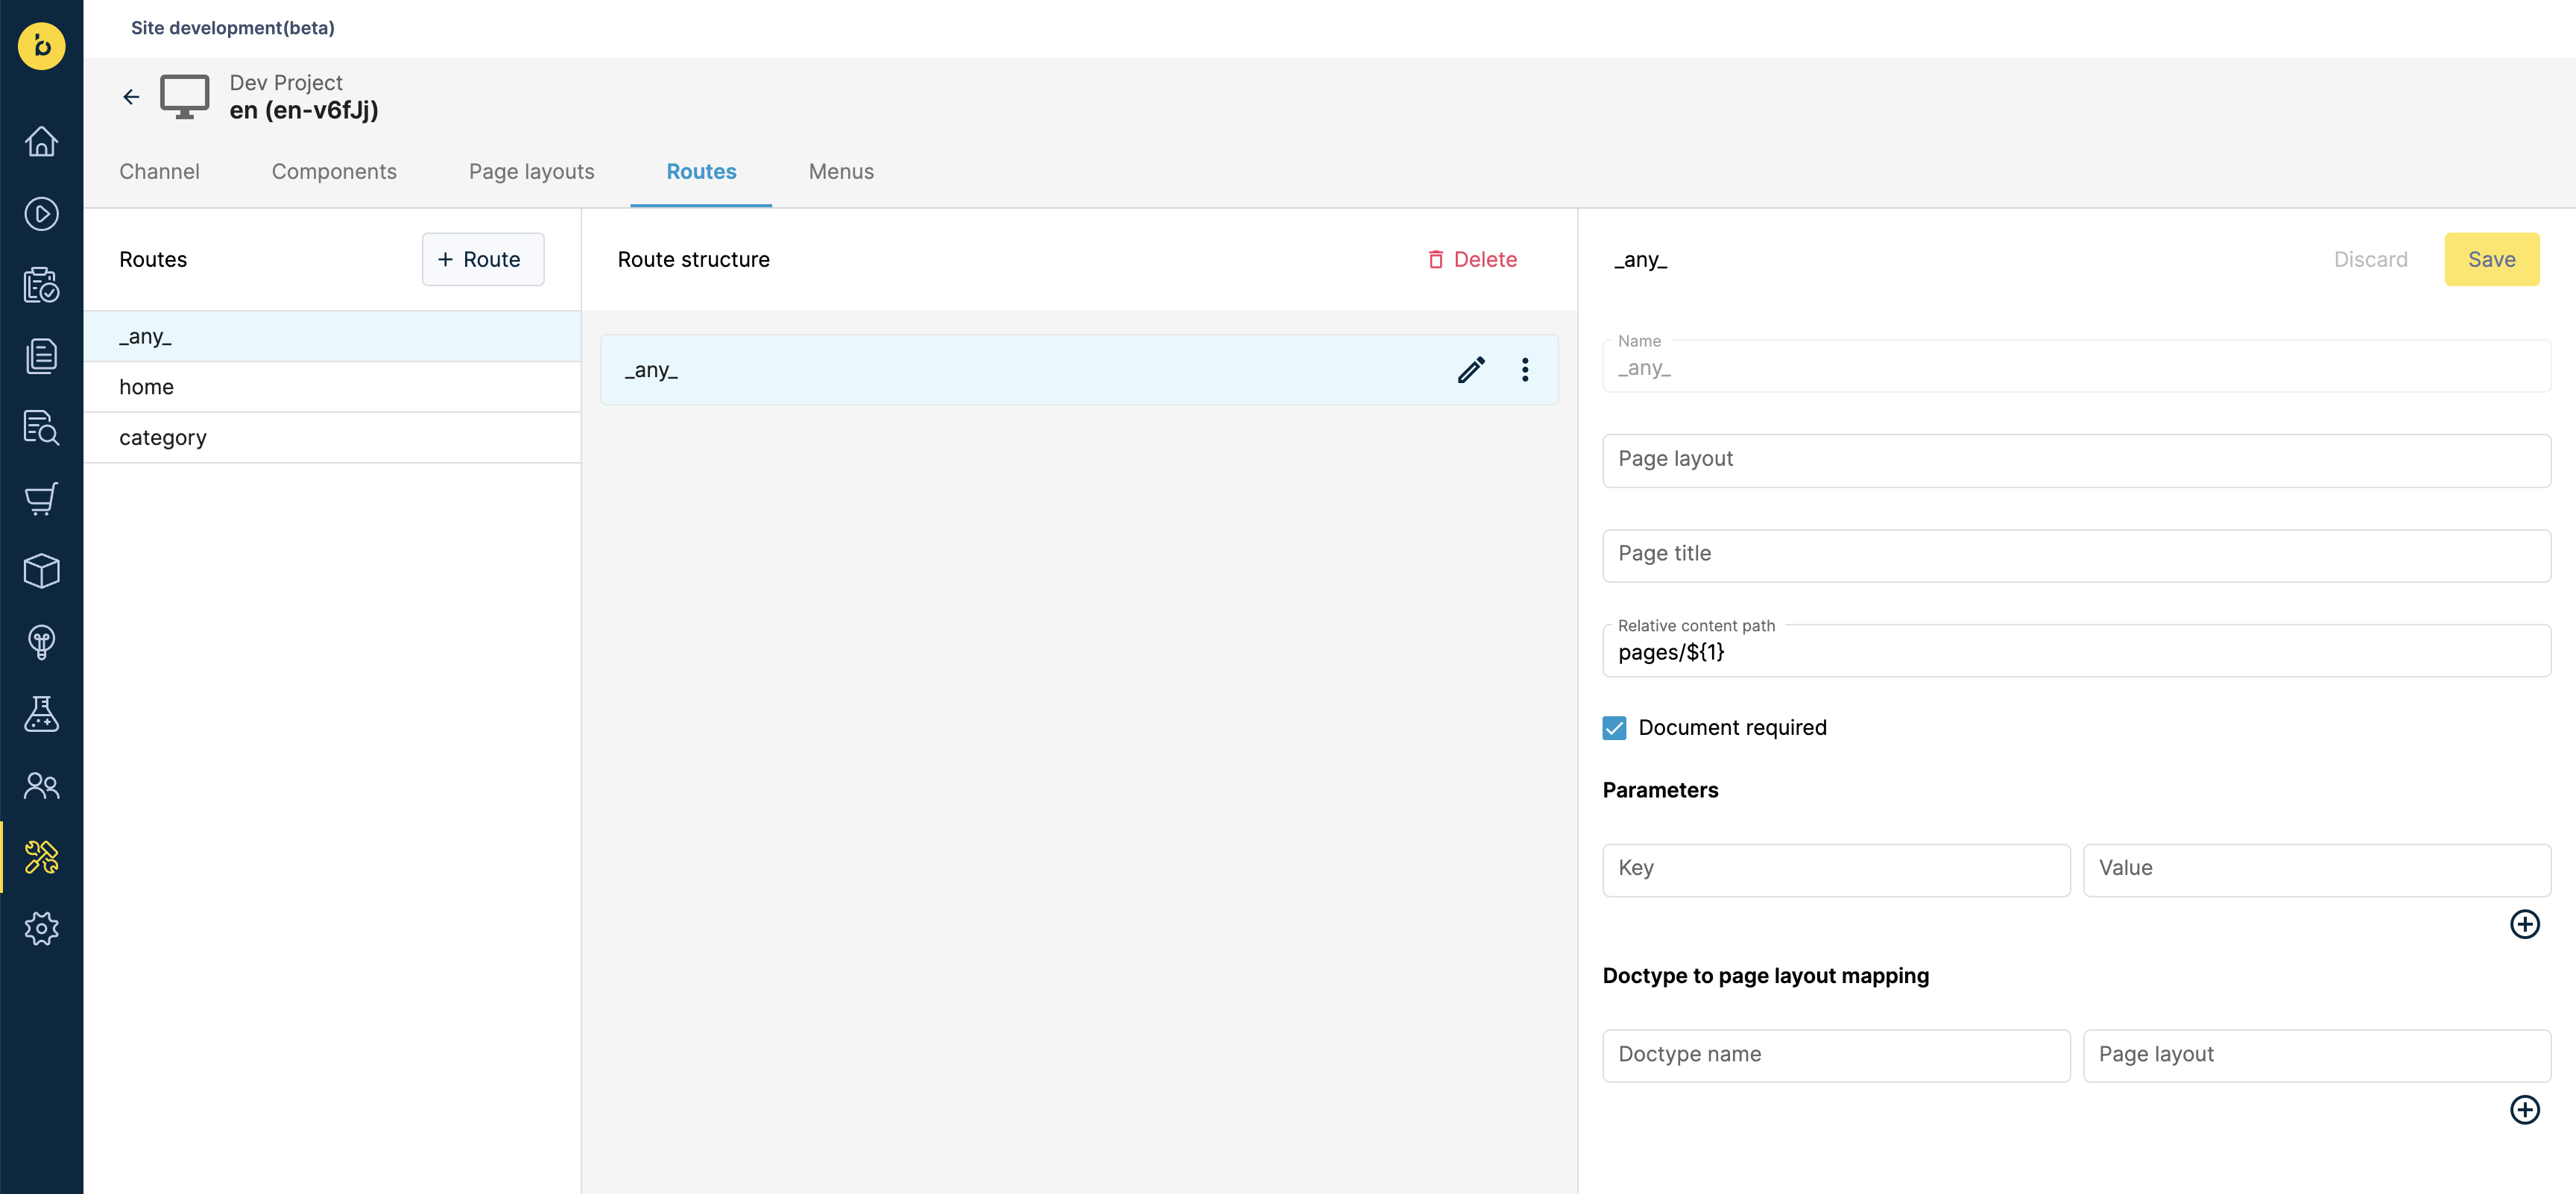The height and width of the screenshot is (1194, 2576).
Task: Uncheck the Document required checkbox
Action: 1614,728
